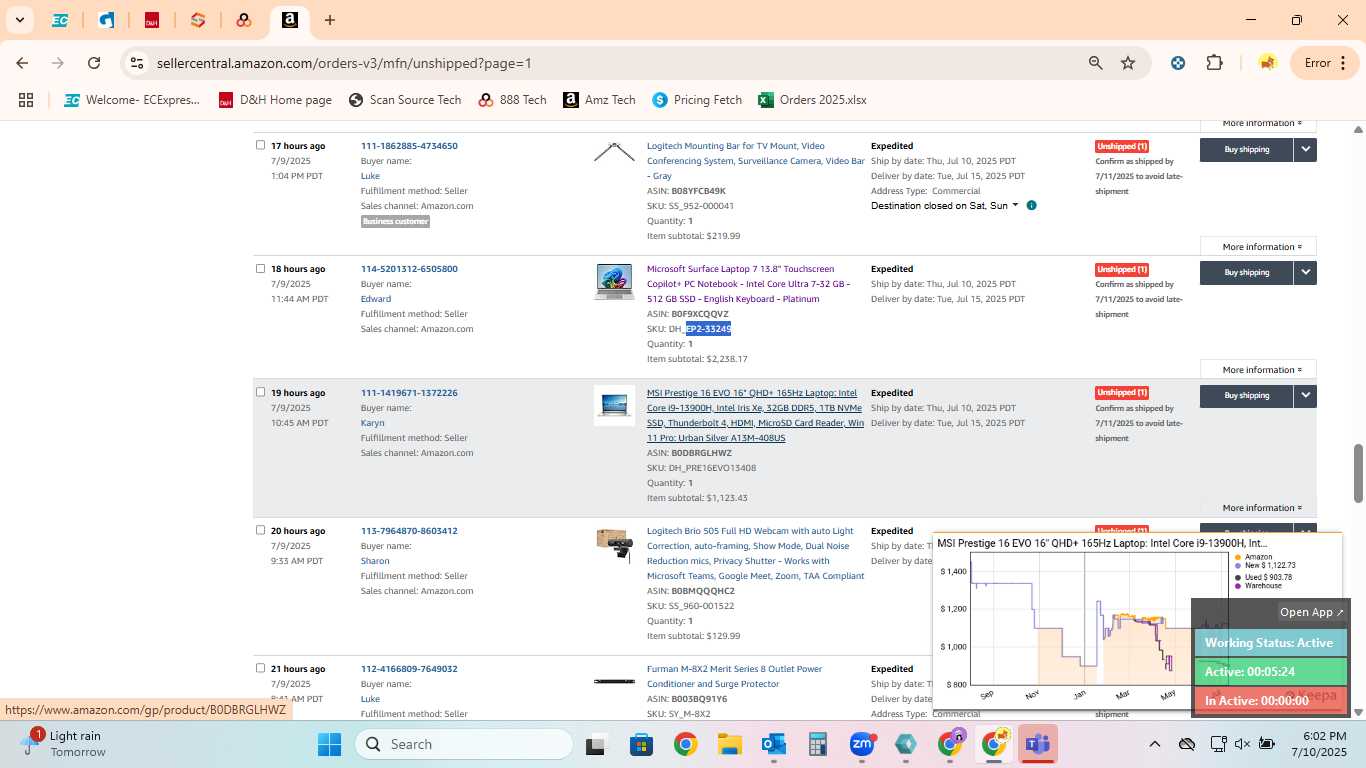Click the taskbar Search box

point(464,744)
